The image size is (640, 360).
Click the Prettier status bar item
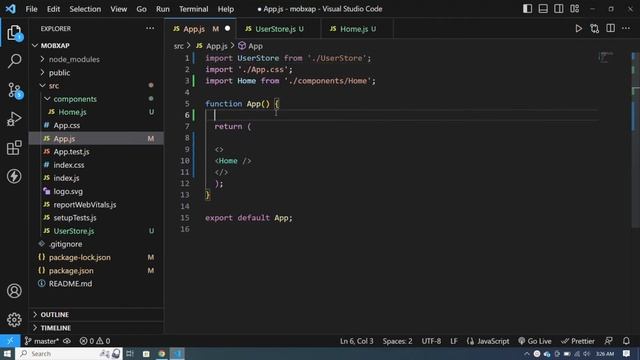(x=578, y=341)
